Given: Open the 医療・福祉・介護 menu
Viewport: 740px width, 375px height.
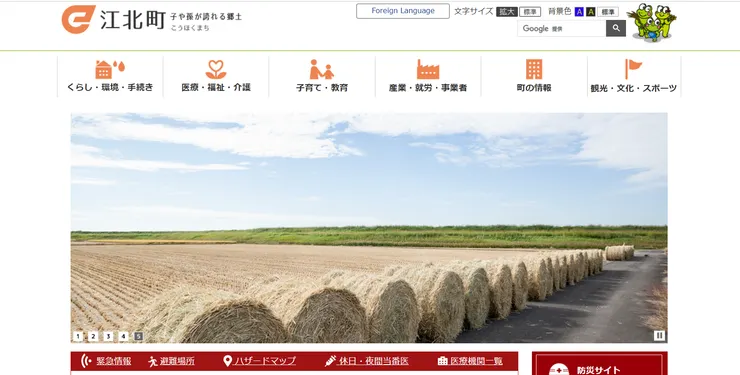Looking at the screenshot, I should [x=216, y=87].
